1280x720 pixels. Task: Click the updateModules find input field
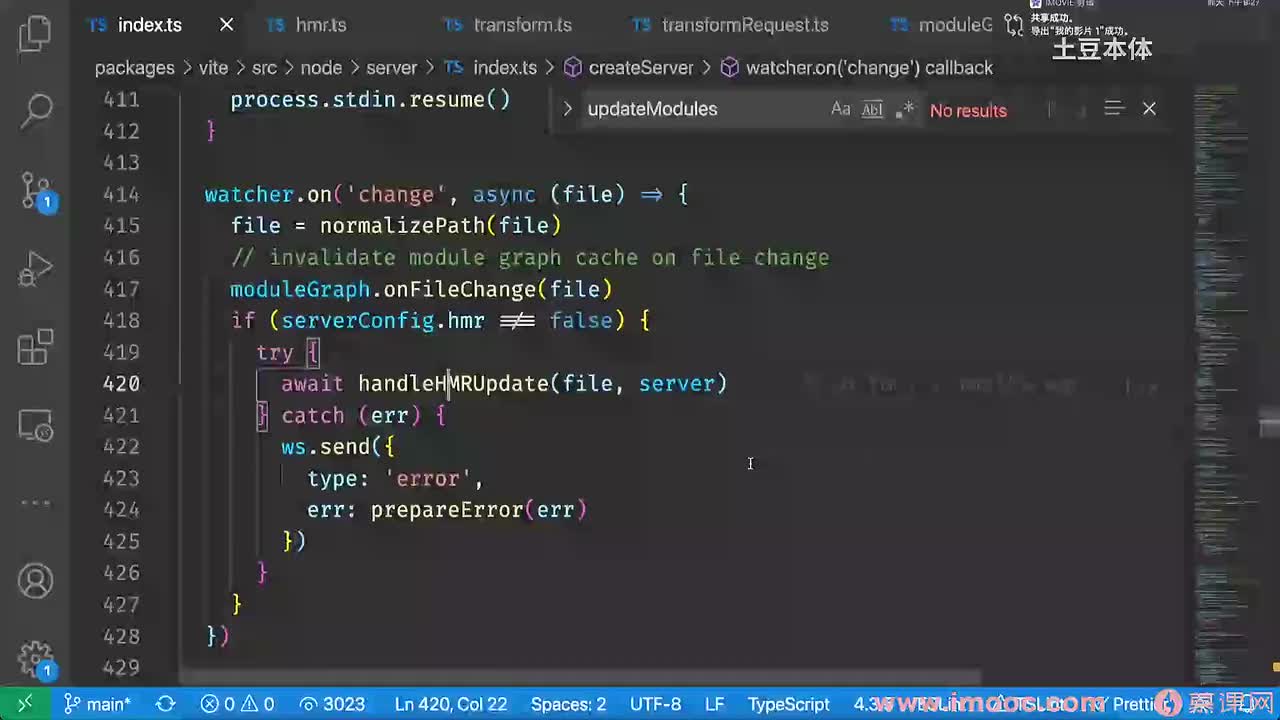703,109
